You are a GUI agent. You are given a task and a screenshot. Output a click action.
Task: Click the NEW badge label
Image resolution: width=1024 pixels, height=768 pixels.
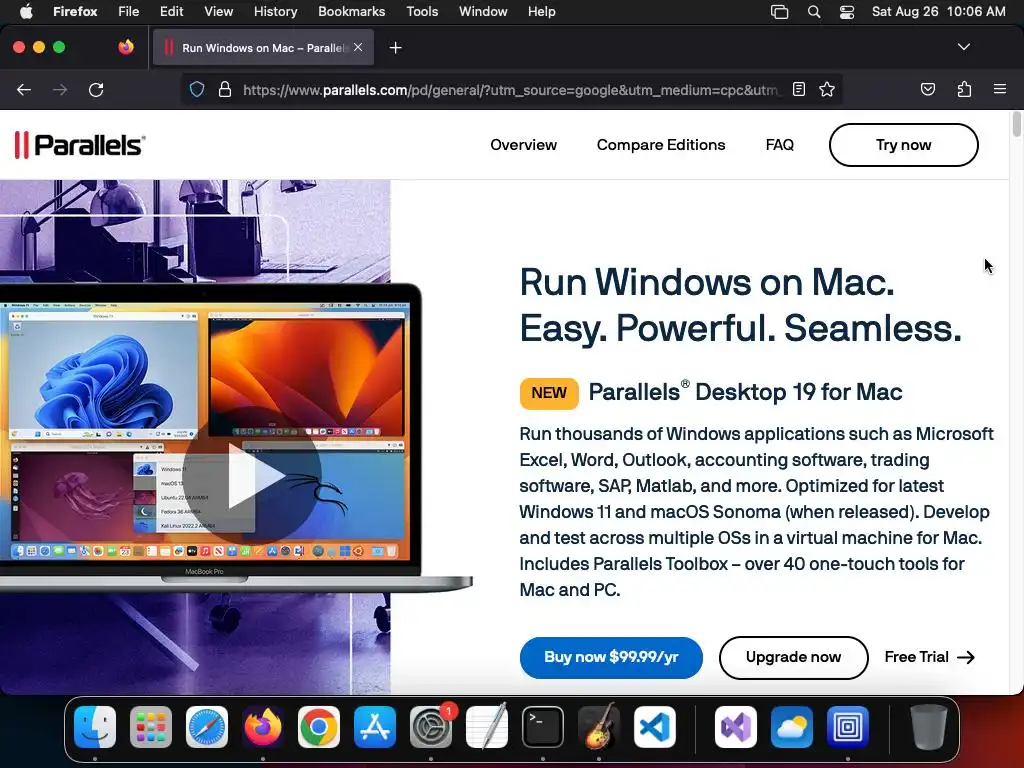(549, 393)
